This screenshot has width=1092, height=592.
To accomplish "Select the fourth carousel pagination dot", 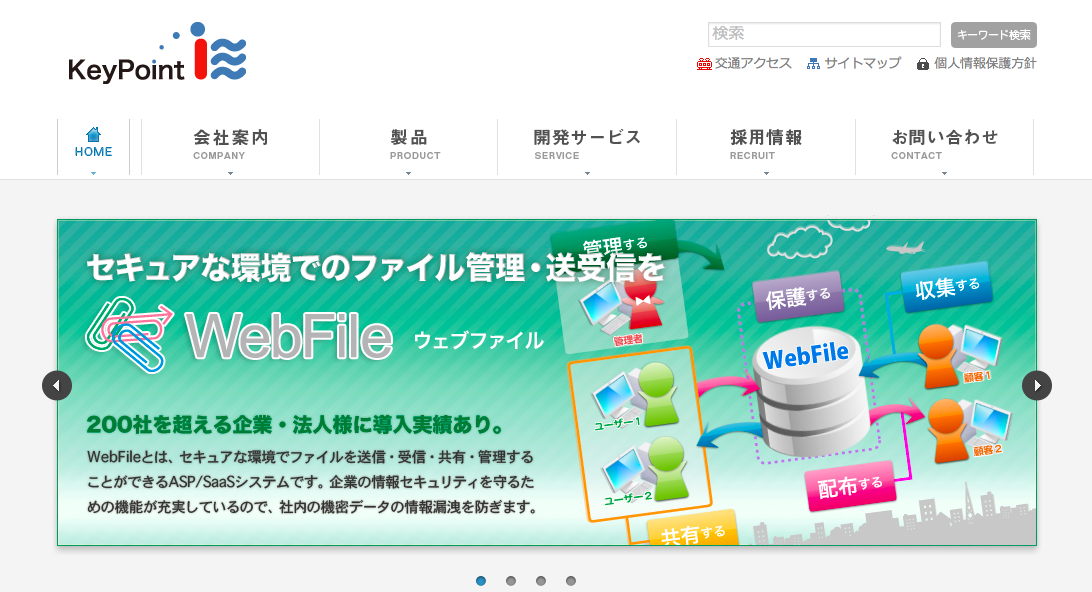I will (x=571, y=581).
